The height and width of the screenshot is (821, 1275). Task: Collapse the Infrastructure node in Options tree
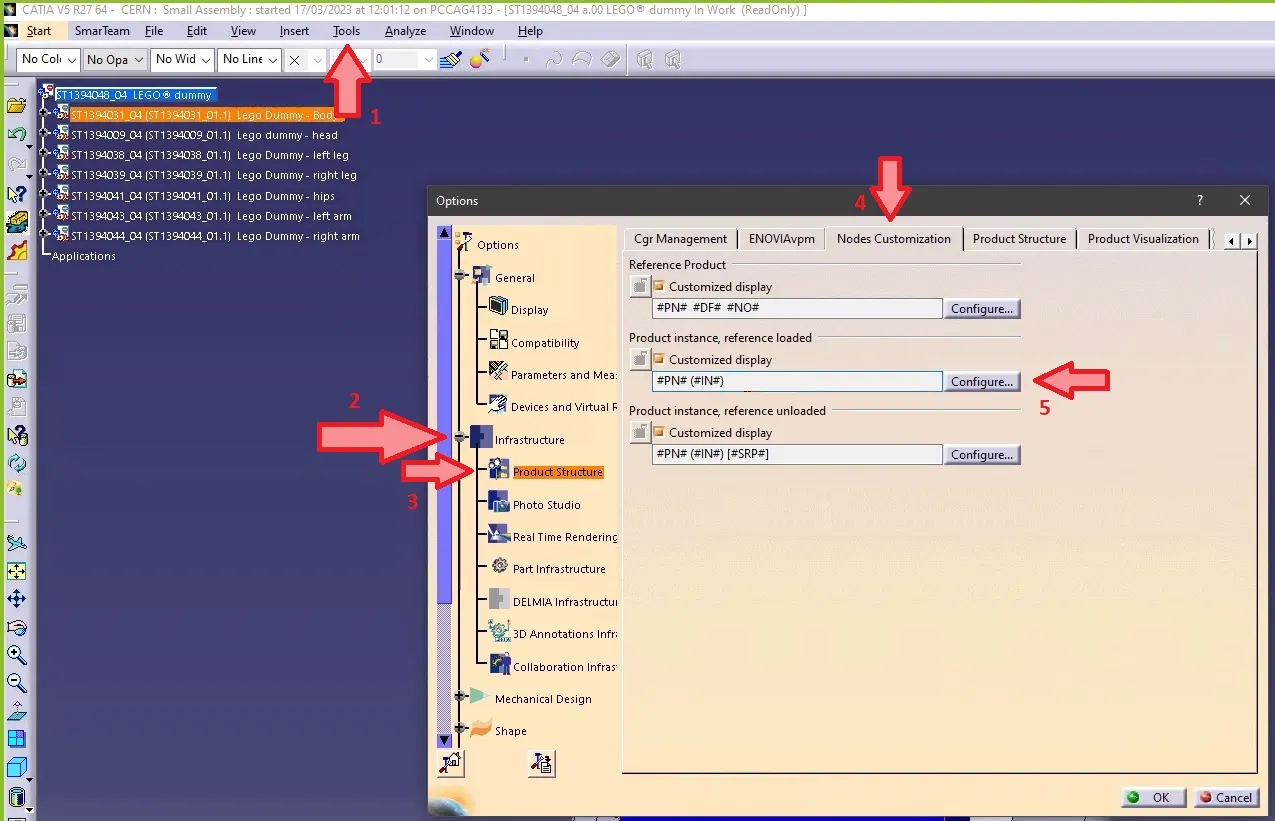(460, 437)
